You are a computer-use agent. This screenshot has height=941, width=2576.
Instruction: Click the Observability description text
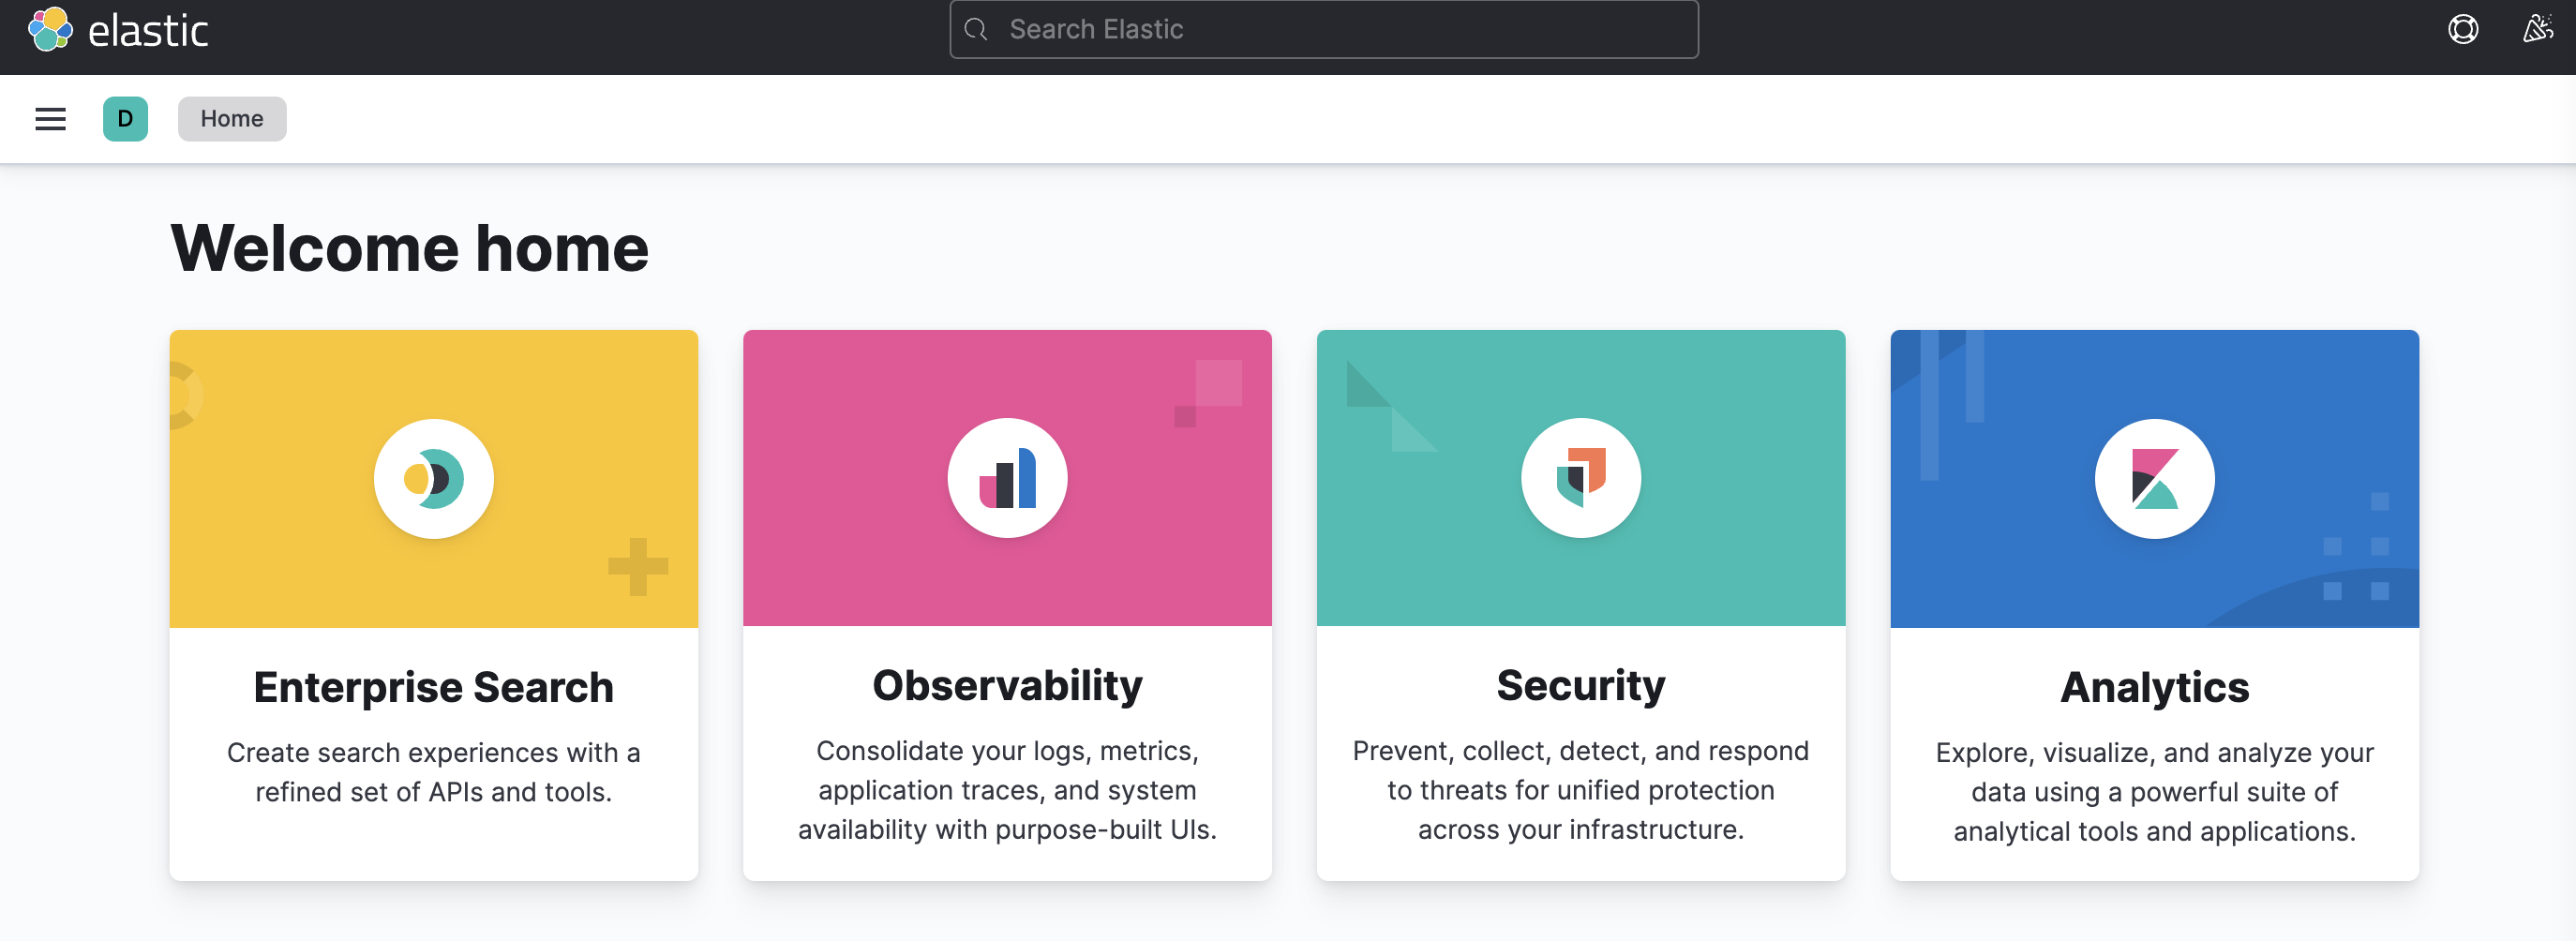pyautogui.click(x=1007, y=790)
